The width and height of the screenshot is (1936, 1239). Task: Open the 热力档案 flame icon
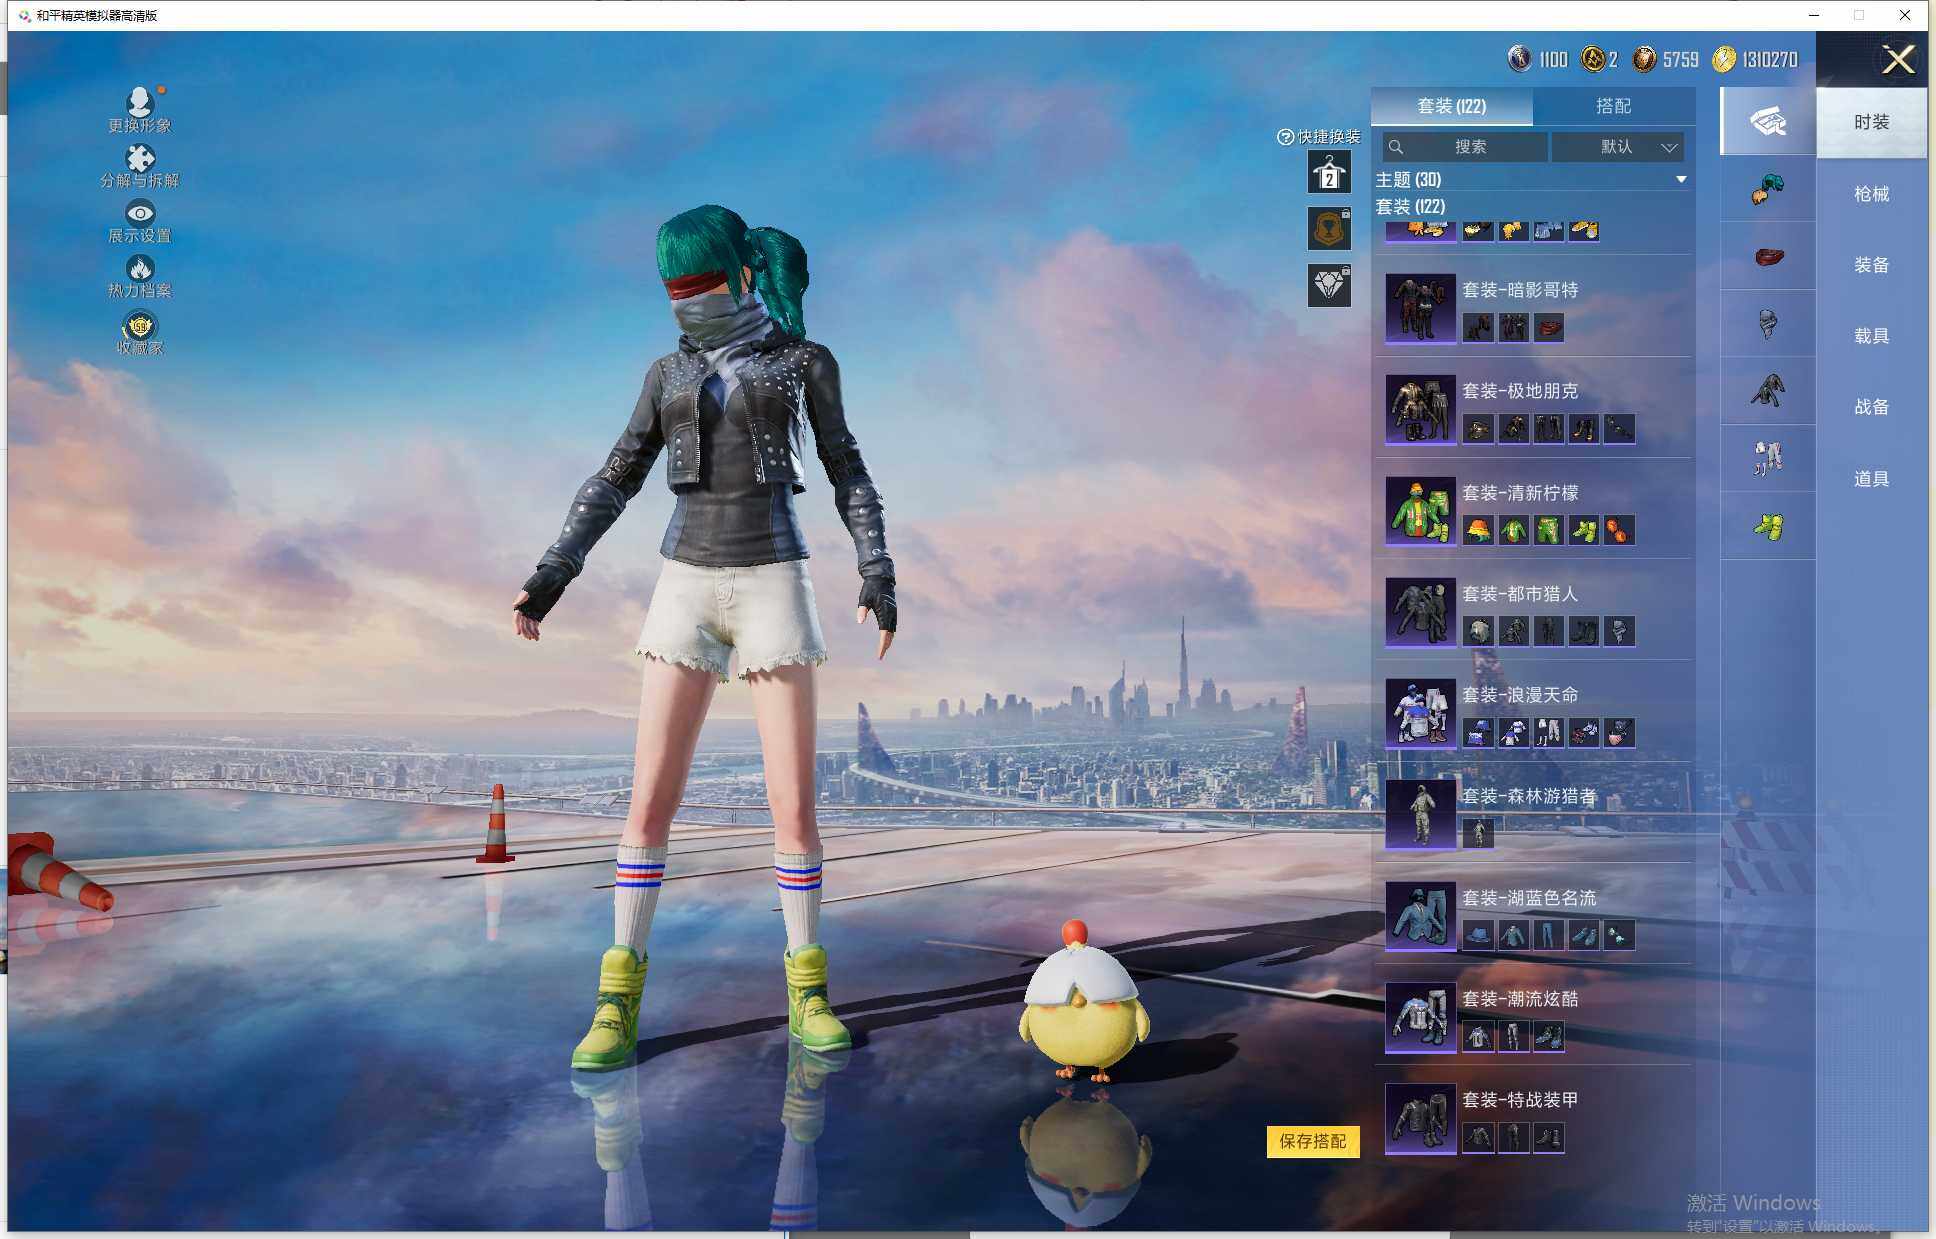pyautogui.click(x=140, y=270)
